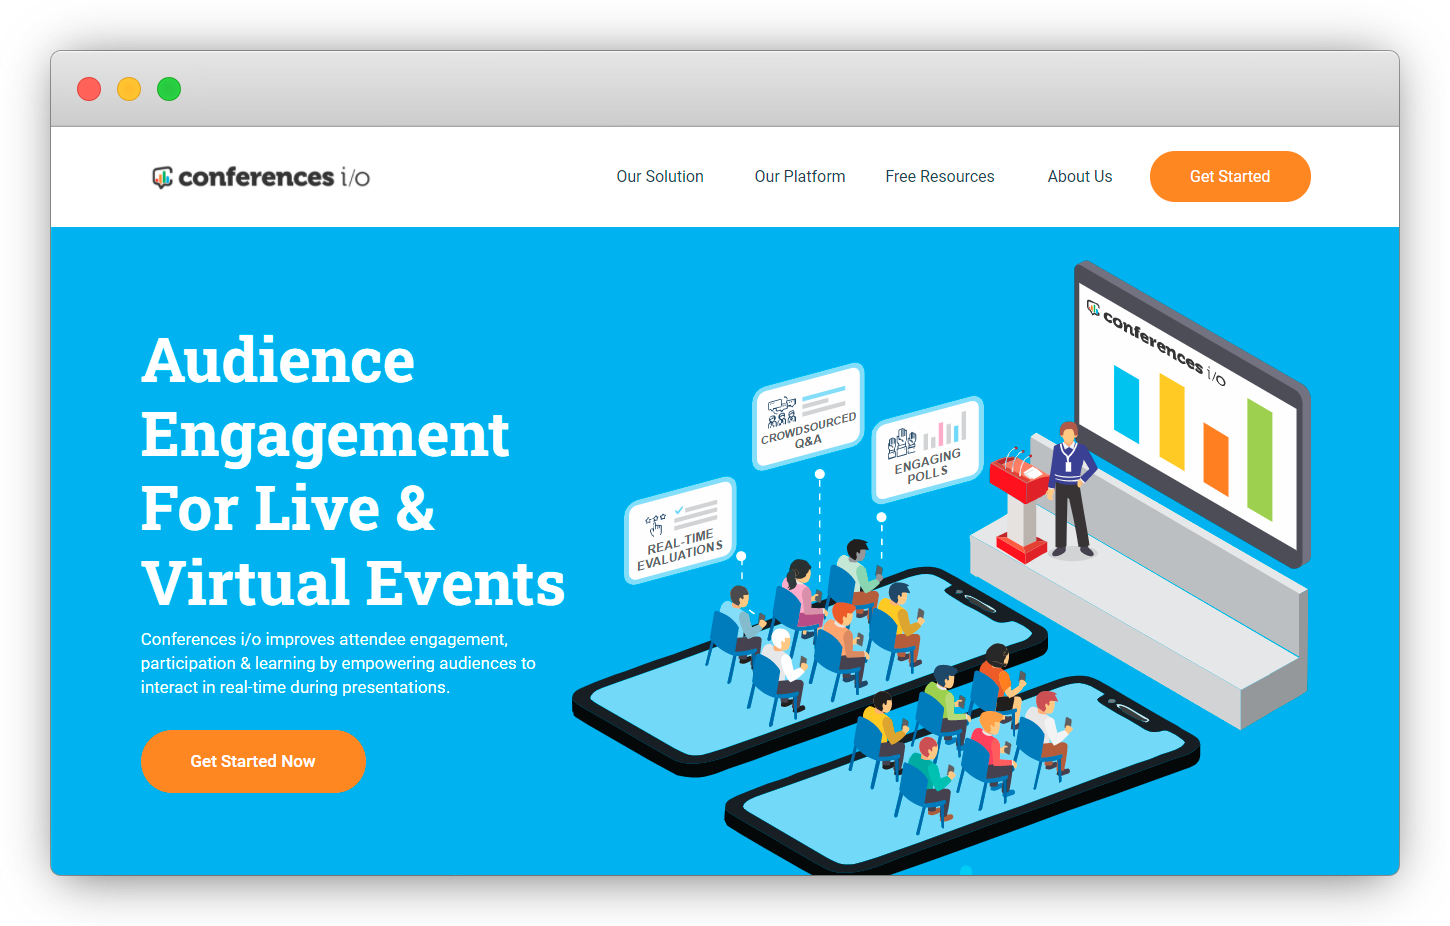Viewport: 1450px width, 926px height.
Task: Click the red close window button
Action: pyautogui.click(x=89, y=89)
